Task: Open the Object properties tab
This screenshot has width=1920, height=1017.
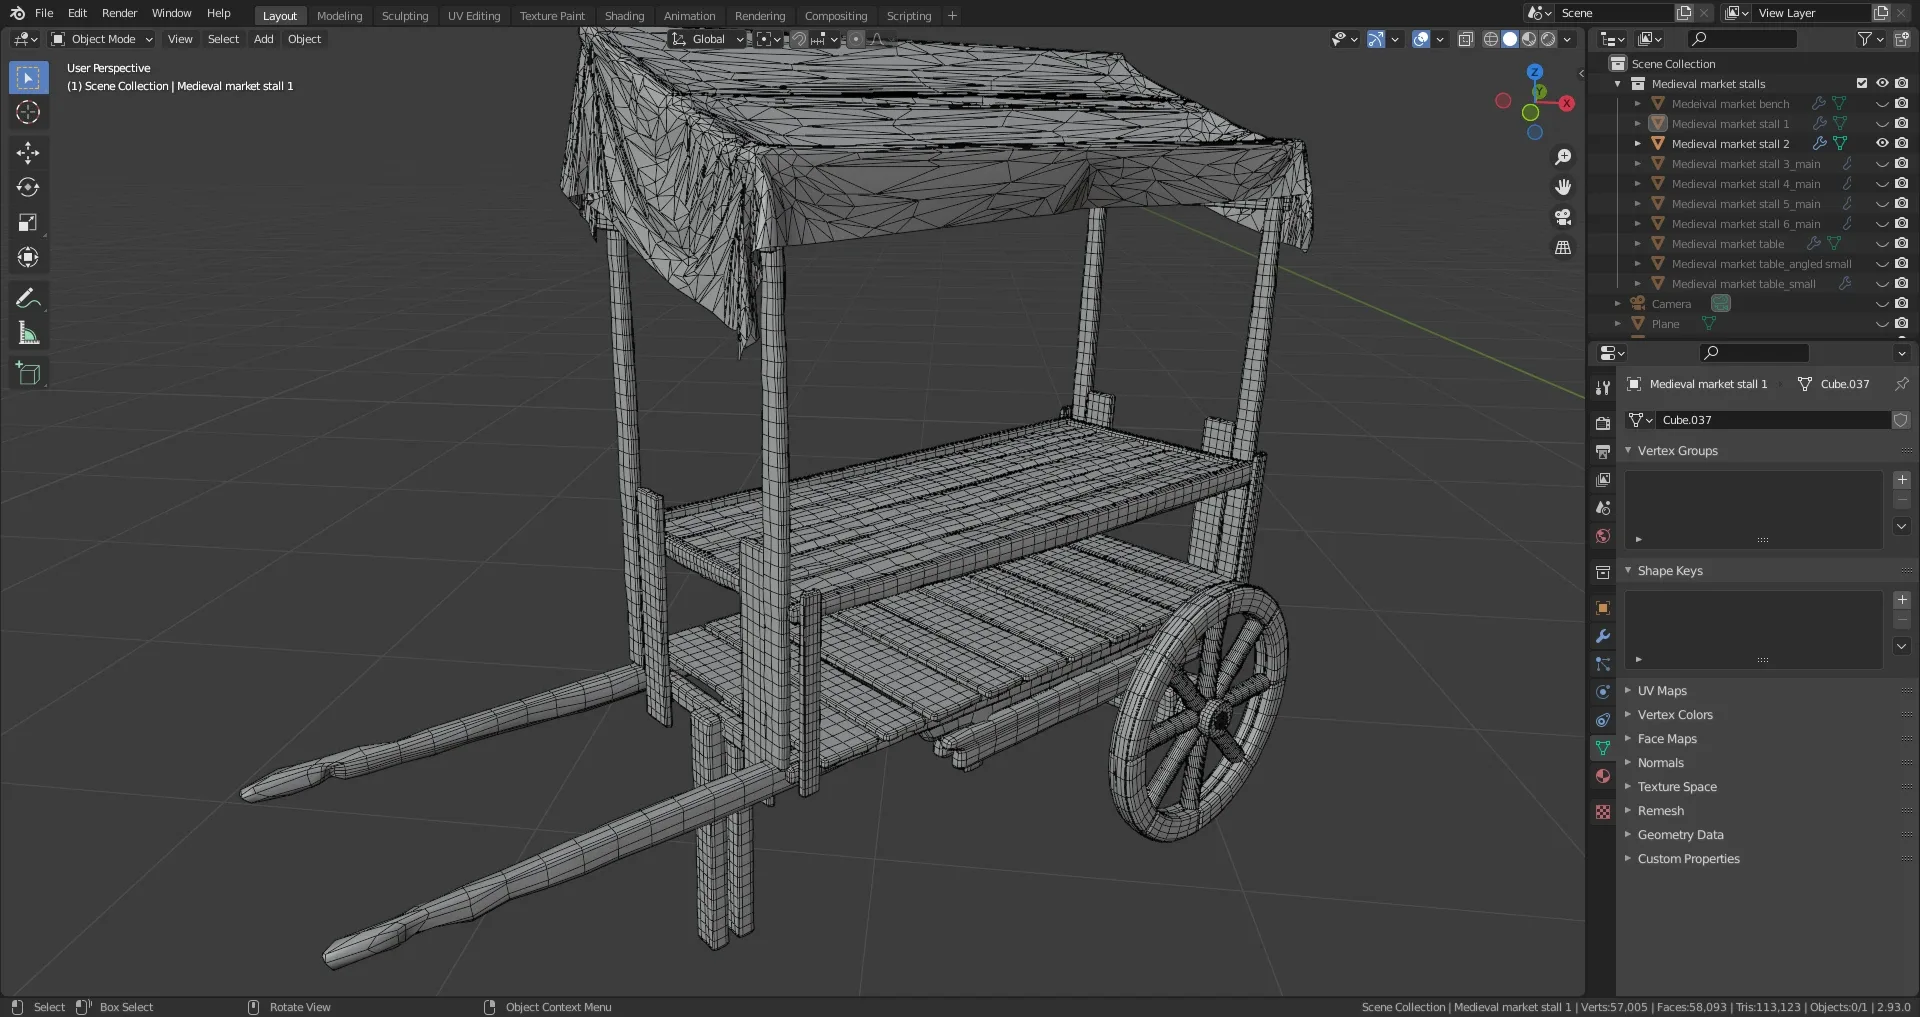Action: click(x=1603, y=608)
